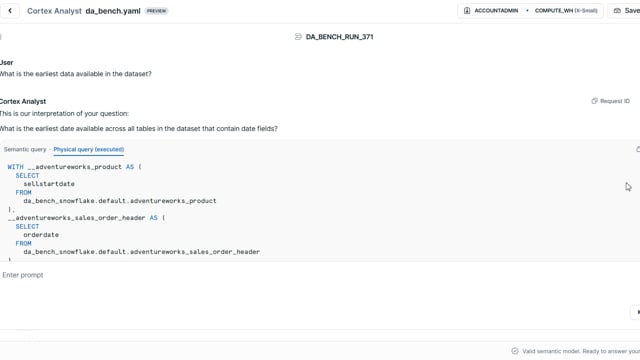
Task: Click inside the SQL code at sellstartdate
Action: click(49, 184)
